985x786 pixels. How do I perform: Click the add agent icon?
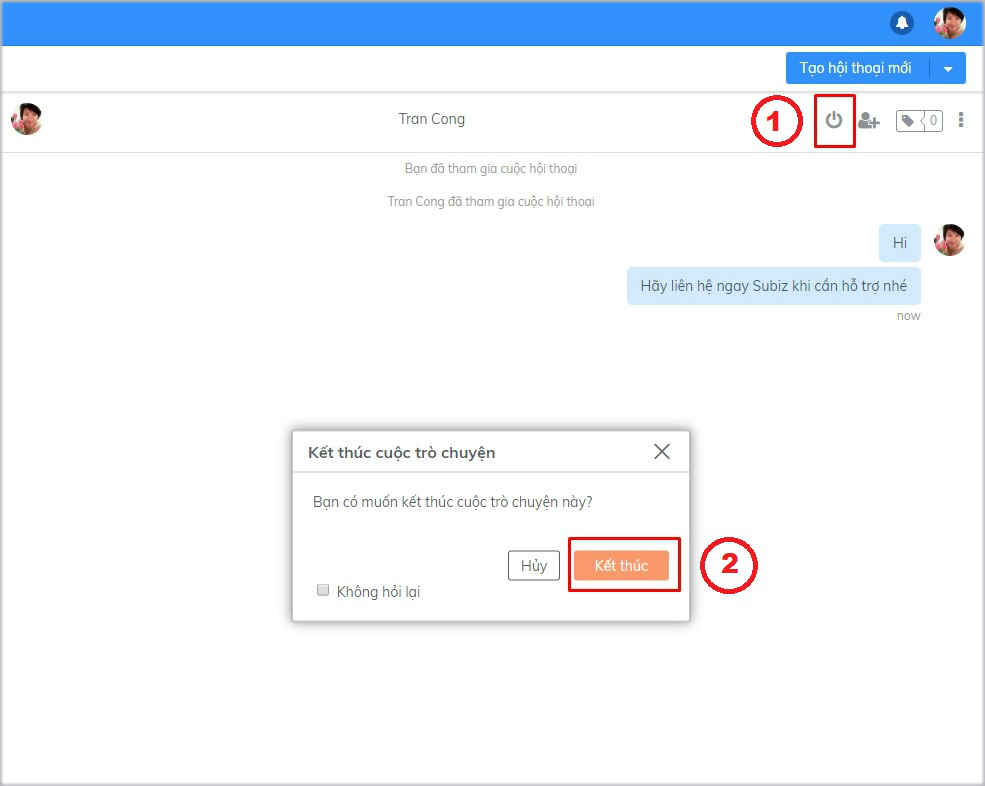coord(868,121)
